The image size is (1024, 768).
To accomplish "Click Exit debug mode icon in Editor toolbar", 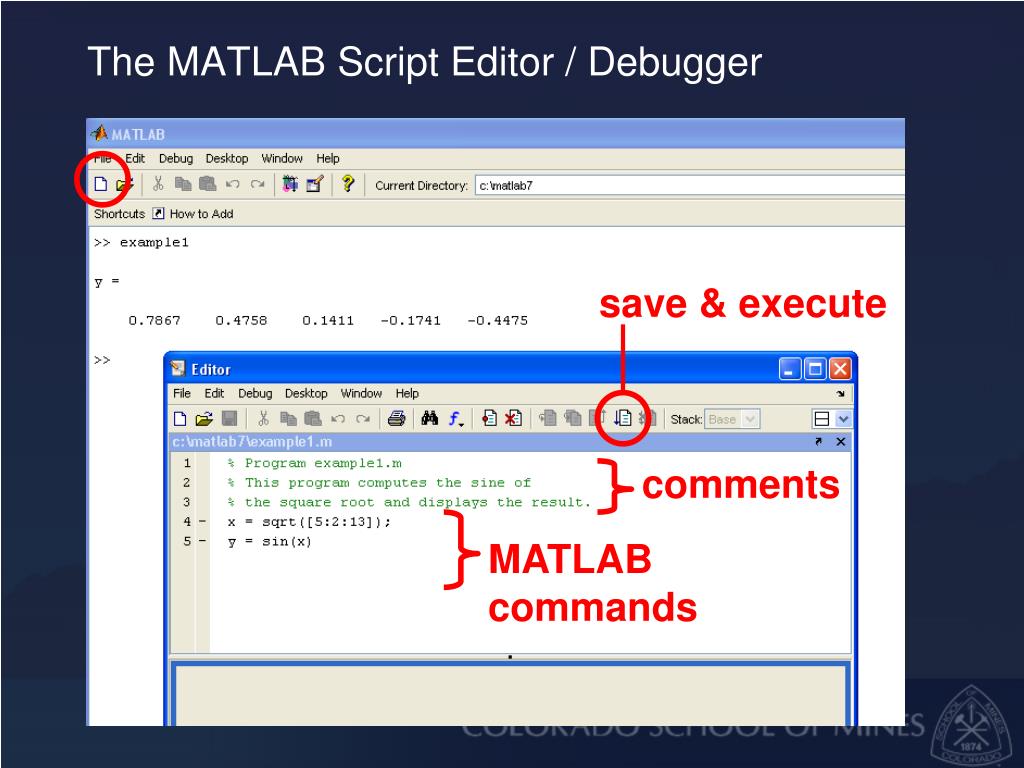I will click(647, 419).
